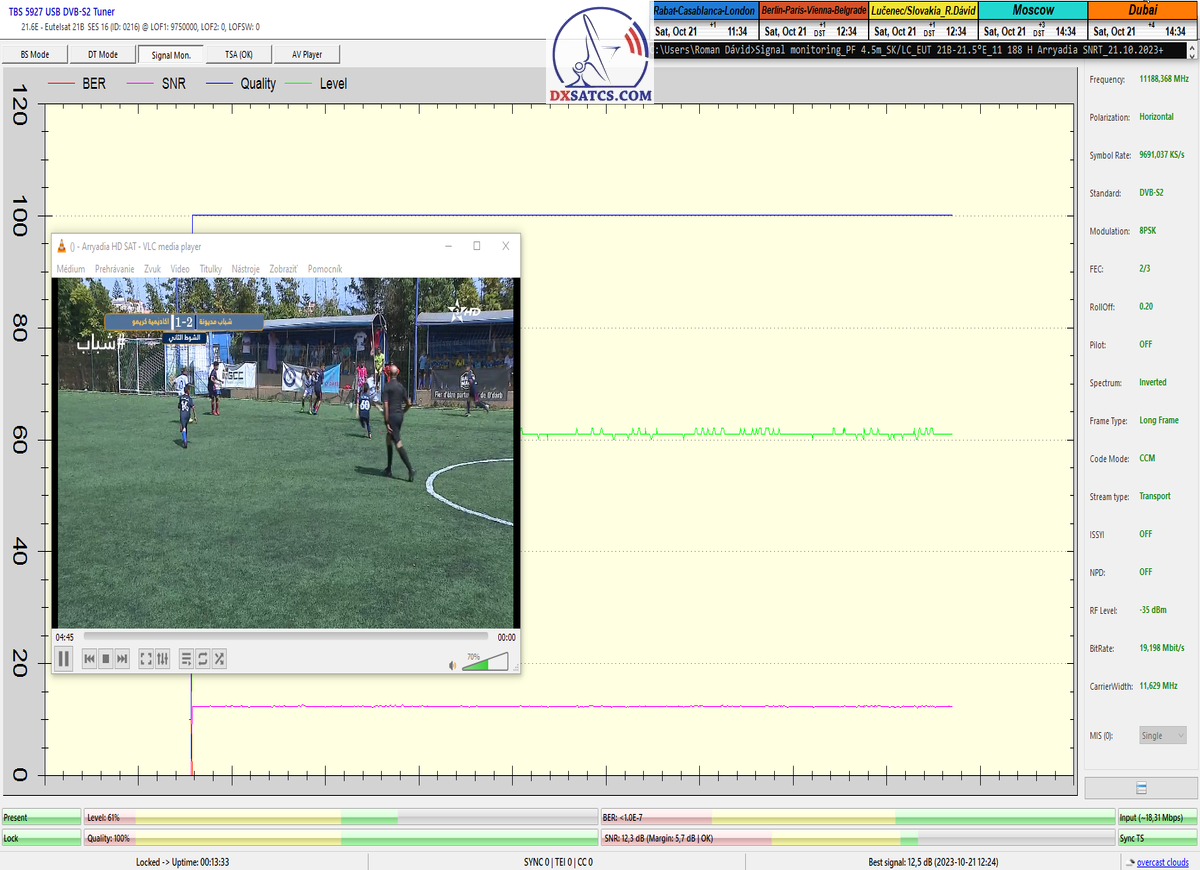Image resolution: width=1200 pixels, height=870 pixels.
Task: Toggle VLC fullscreen mode
Action: coord(146,658)
